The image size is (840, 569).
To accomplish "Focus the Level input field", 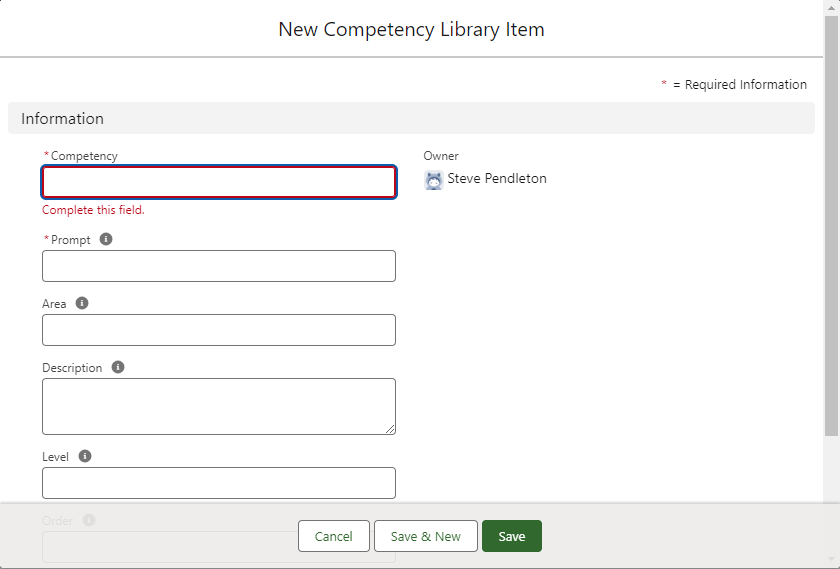I will coord(218,483).
